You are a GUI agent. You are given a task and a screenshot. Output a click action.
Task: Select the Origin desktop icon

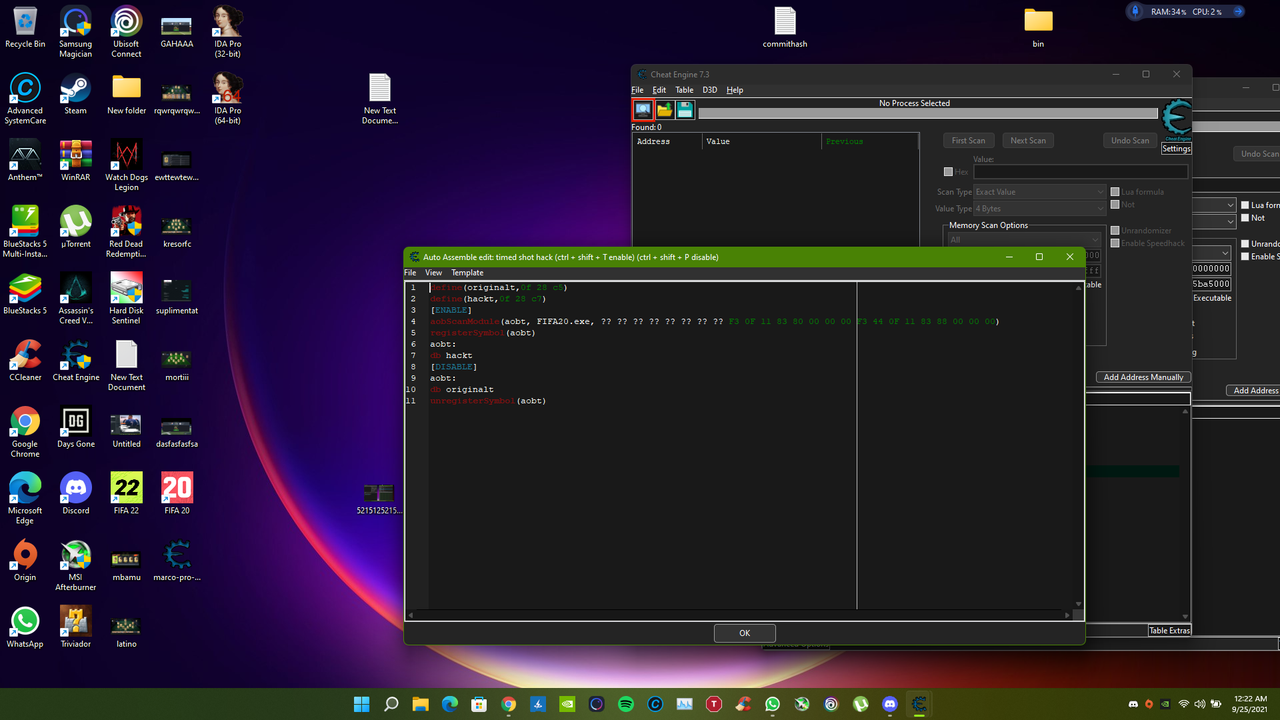(x=25, y=561)
